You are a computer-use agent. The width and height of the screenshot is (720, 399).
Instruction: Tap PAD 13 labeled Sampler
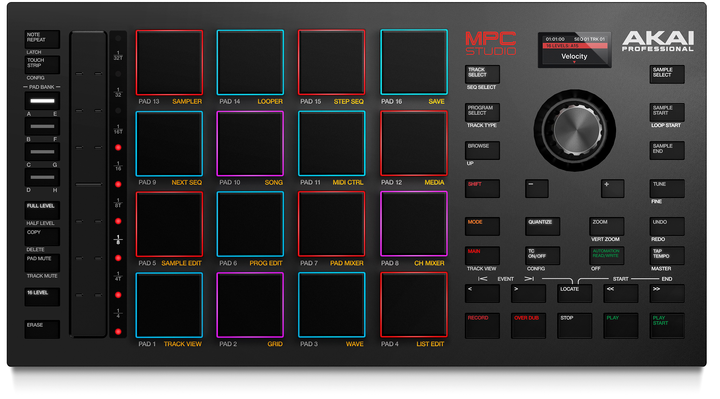tap(169, 62)
